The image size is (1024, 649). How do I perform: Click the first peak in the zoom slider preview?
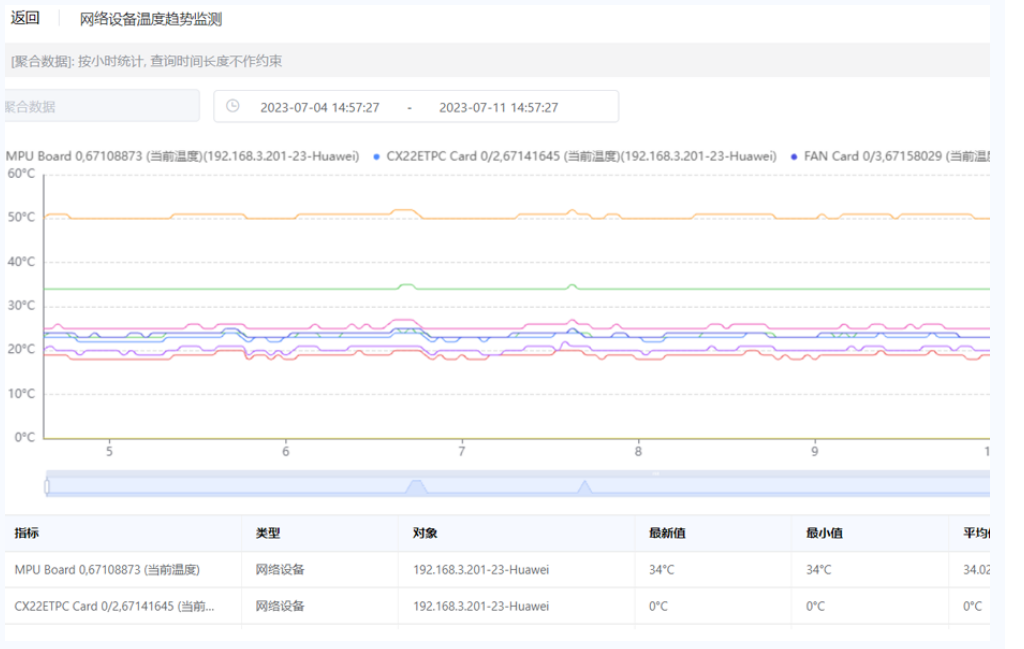(x=416, y=486)
